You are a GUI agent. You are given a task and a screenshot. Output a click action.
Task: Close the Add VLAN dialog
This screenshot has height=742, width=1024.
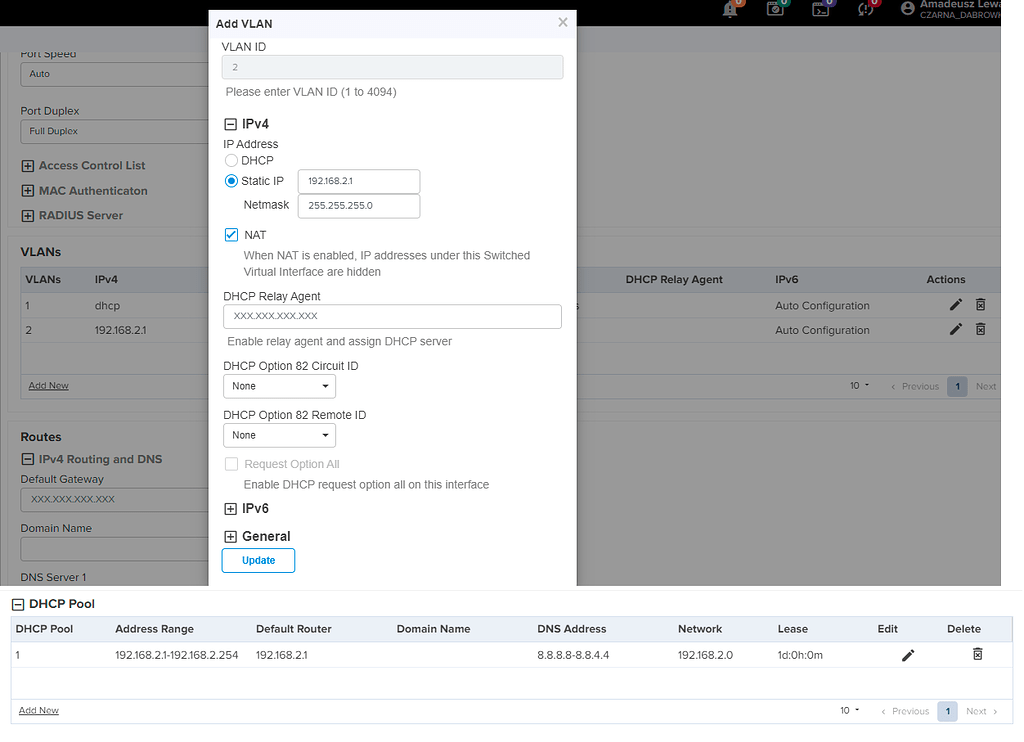tap(563, 22)
